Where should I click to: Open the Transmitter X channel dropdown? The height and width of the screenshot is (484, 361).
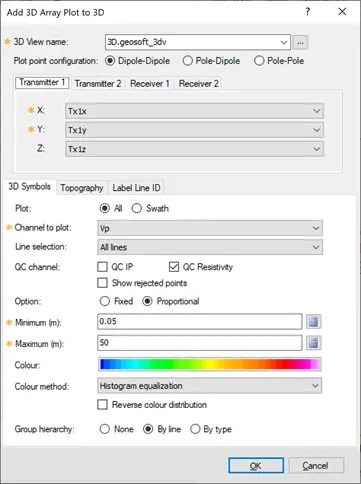click(194, 111)
